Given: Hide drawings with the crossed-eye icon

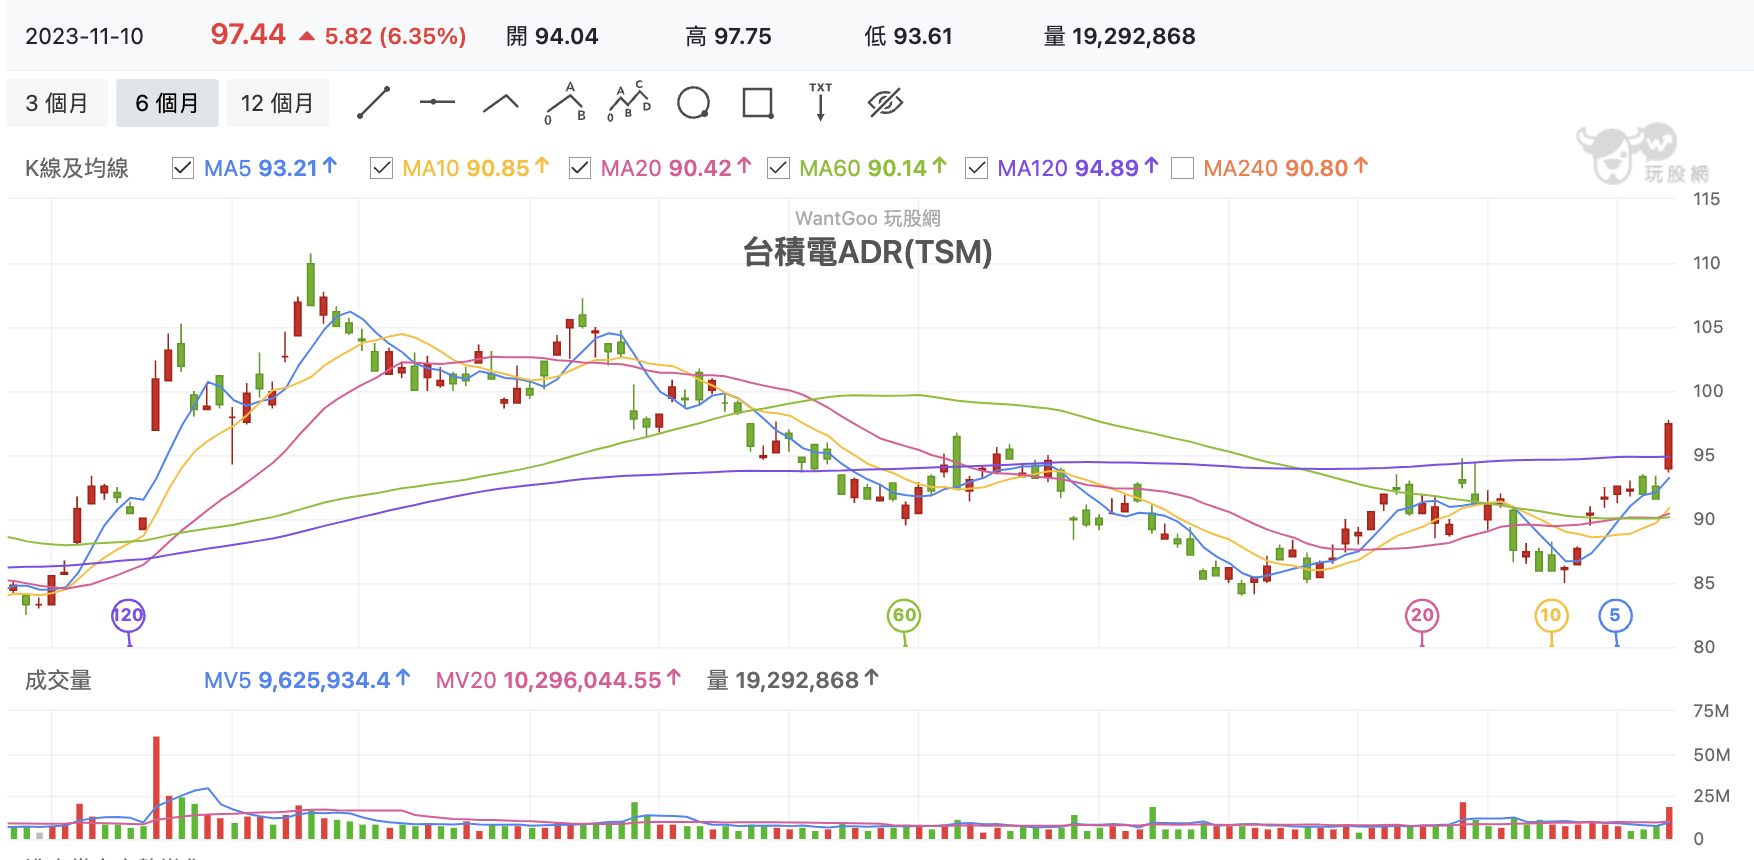Looking at the screenshot, I should (885, 103).
